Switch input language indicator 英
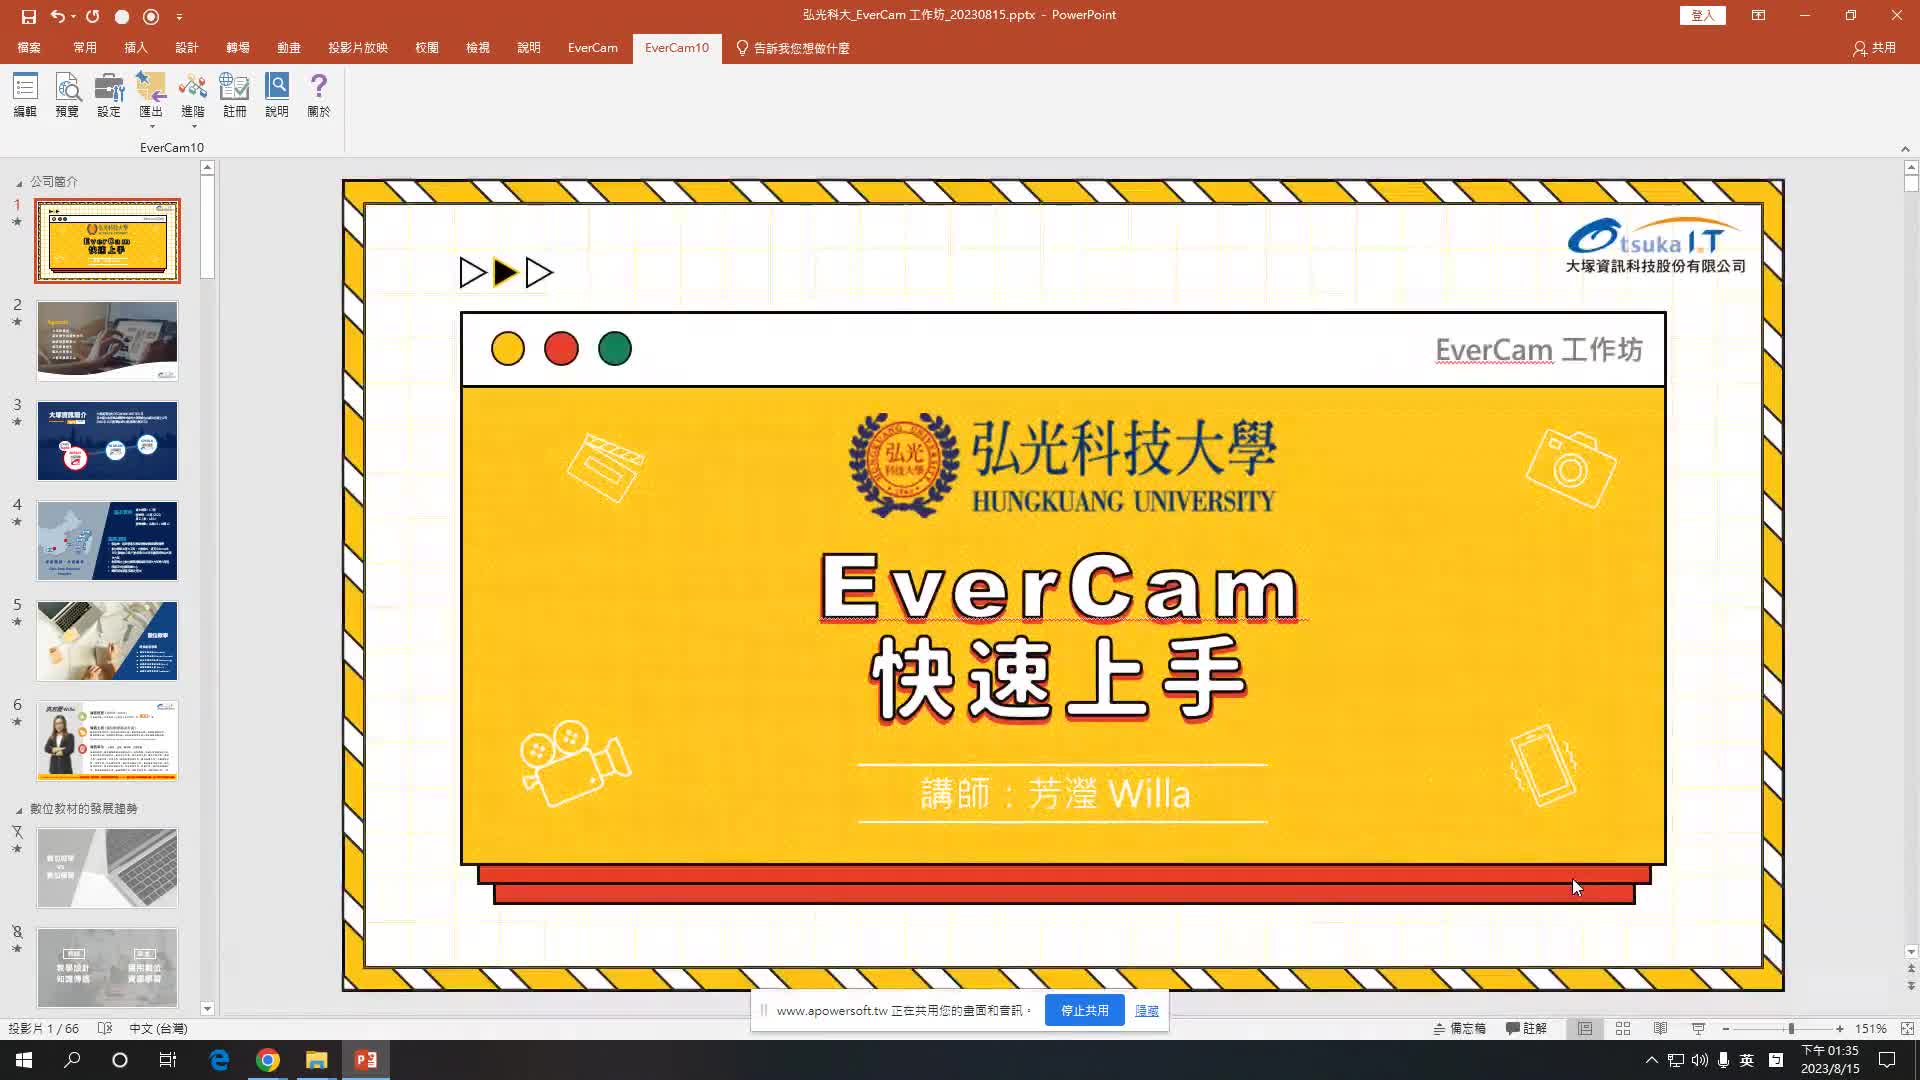The width and height of the screenshot is (1920, 1080). (x=1747, y=1060)
